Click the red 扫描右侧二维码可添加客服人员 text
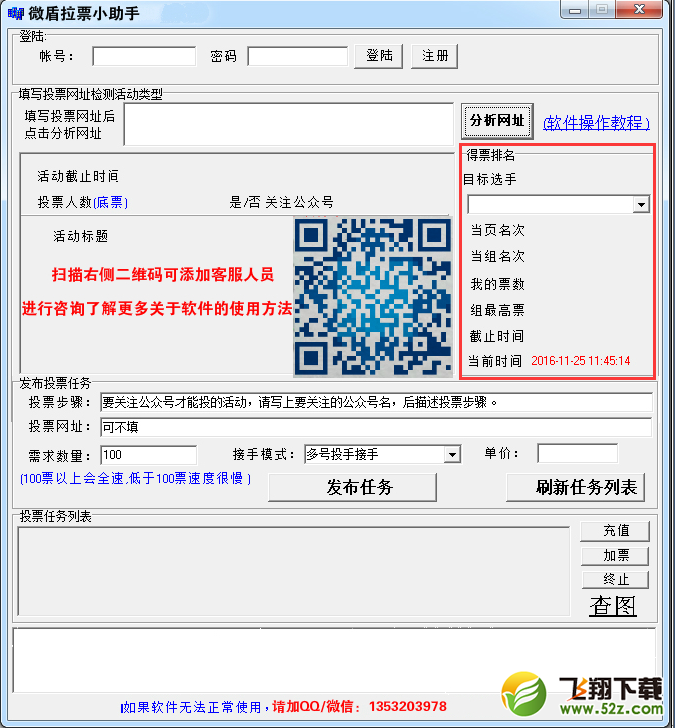Screen dimensions: 675x728 pyautogui.click(x=163, y=275)
